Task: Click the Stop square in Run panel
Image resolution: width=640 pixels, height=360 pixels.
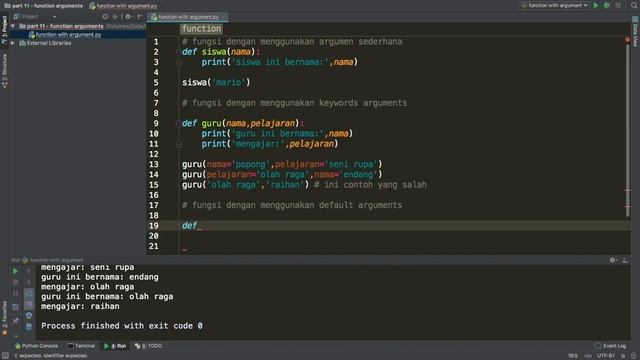Action: [x=16, y=282]
